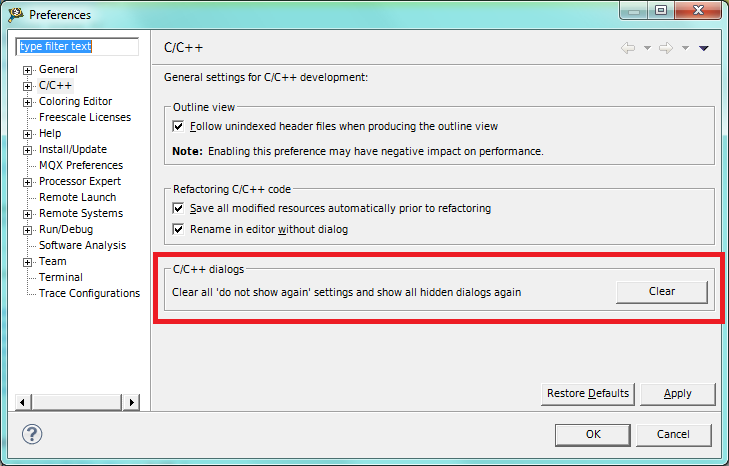Image resolution: width=729 pixels, height=466 pixels.
Task: Toggle Rename in editor without dialog
Action: pyautogui.click(x=179, y=229)
